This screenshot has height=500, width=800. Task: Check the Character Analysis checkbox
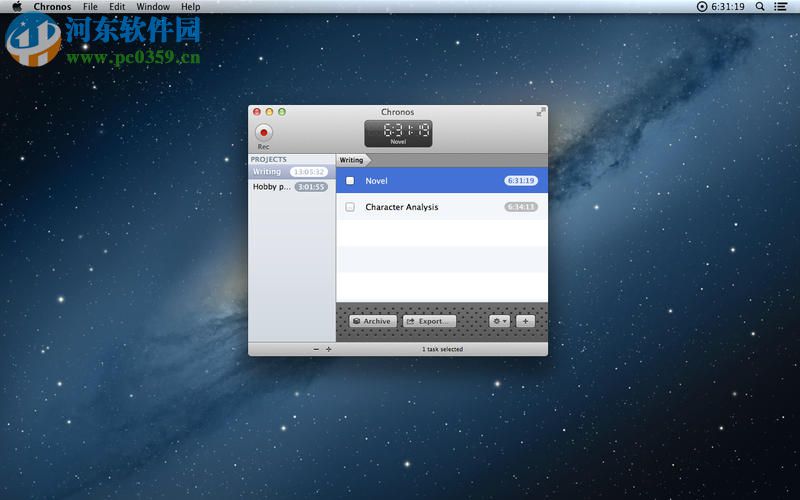coord(350,207)
